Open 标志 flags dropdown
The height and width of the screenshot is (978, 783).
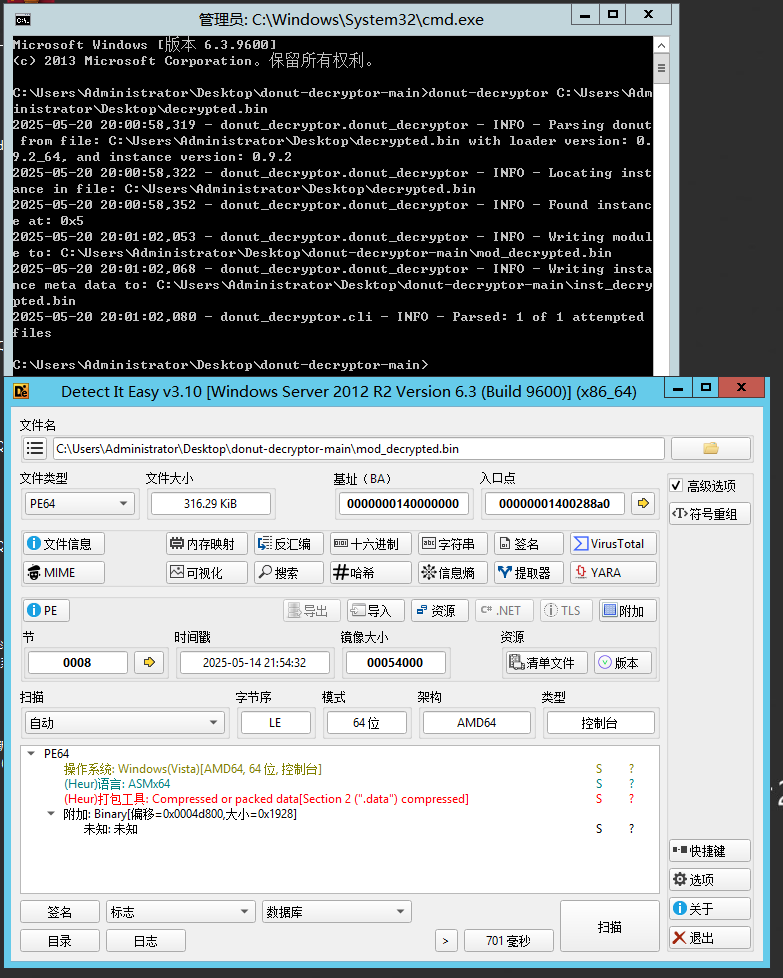click(x=180, y=912)
